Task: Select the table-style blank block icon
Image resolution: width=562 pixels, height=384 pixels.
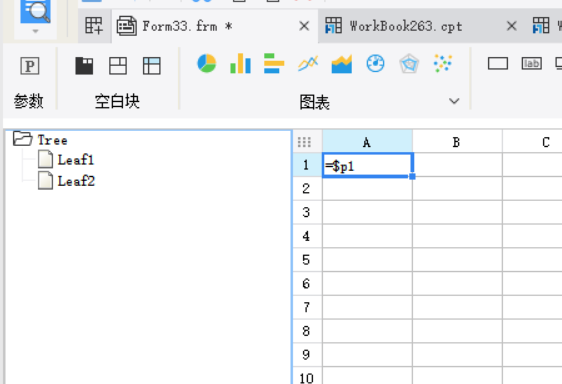Action: [x=152, y=66]
